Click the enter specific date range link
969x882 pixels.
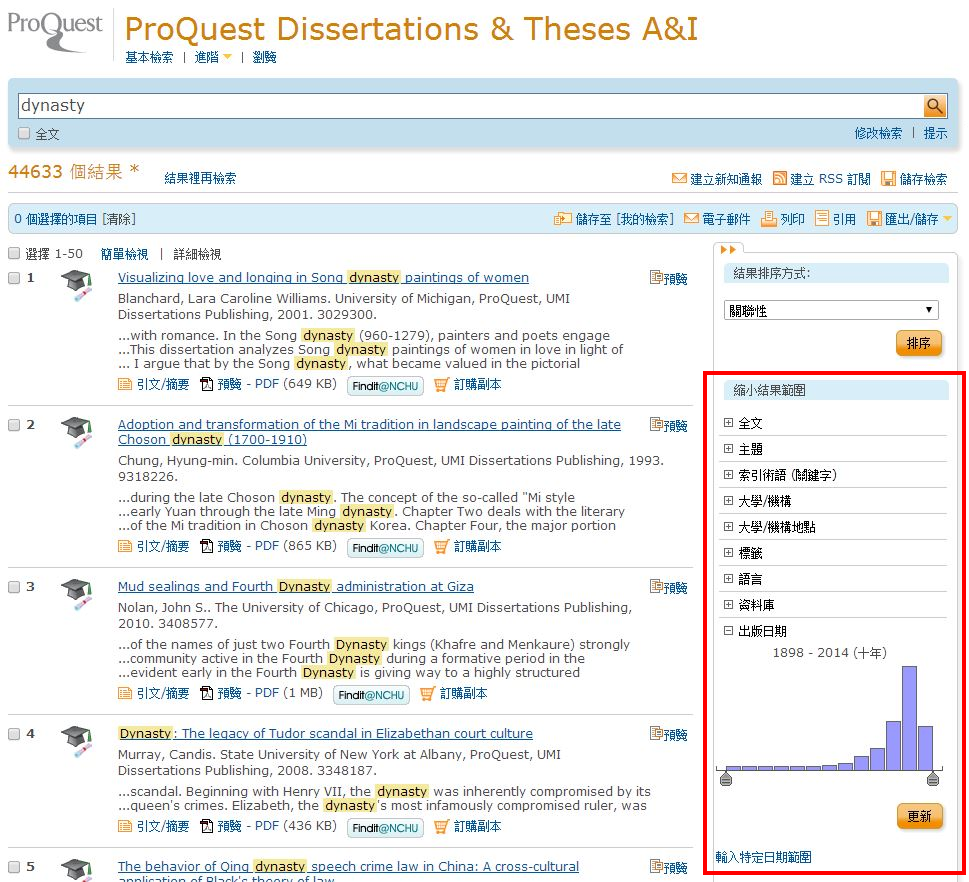763,857
